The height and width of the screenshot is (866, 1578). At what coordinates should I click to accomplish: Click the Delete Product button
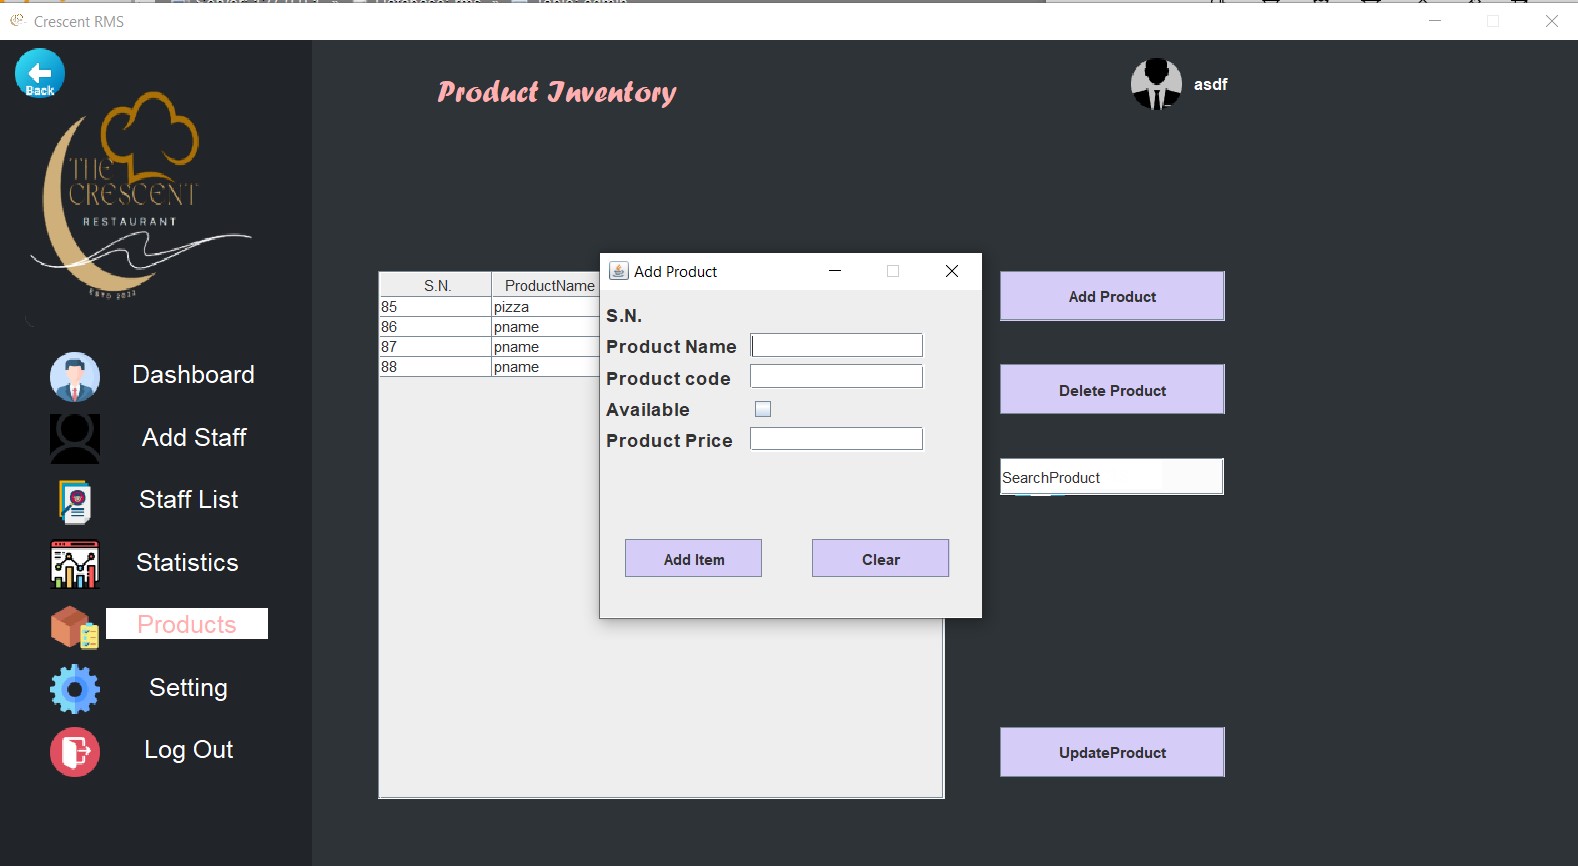[1112, 389]
